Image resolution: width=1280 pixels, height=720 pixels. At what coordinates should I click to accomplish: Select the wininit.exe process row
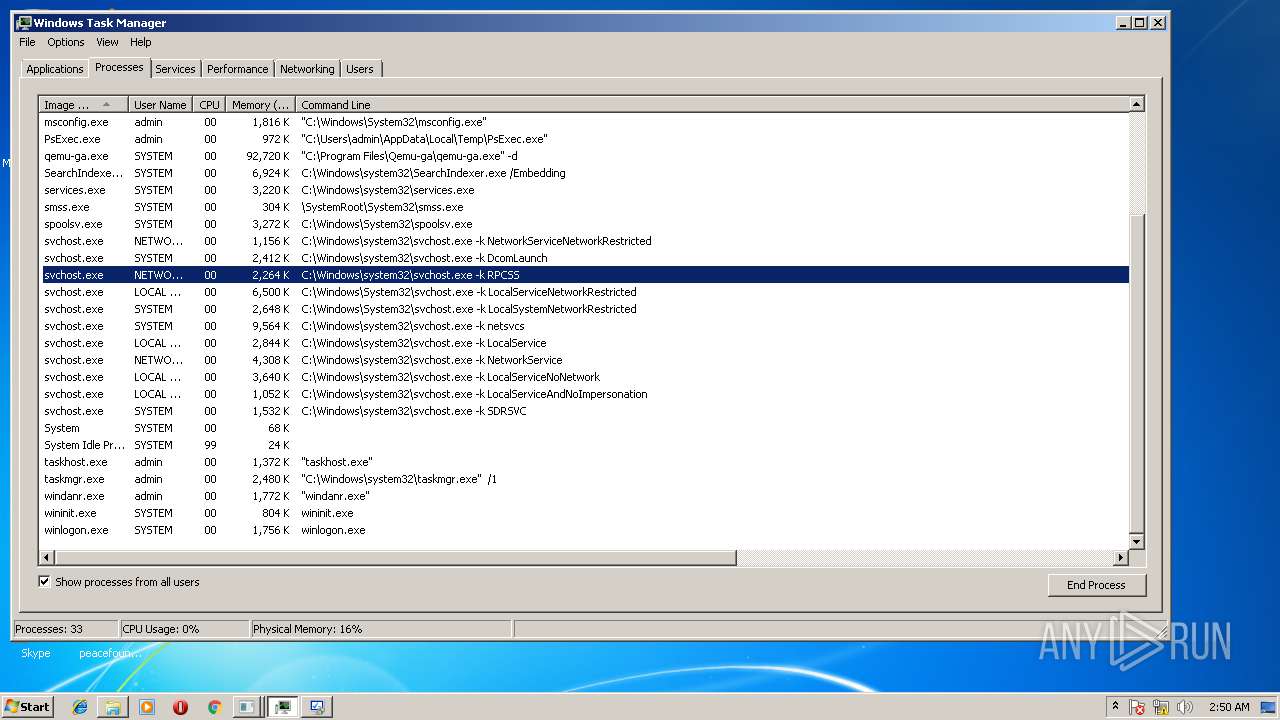tap(584, 513)
